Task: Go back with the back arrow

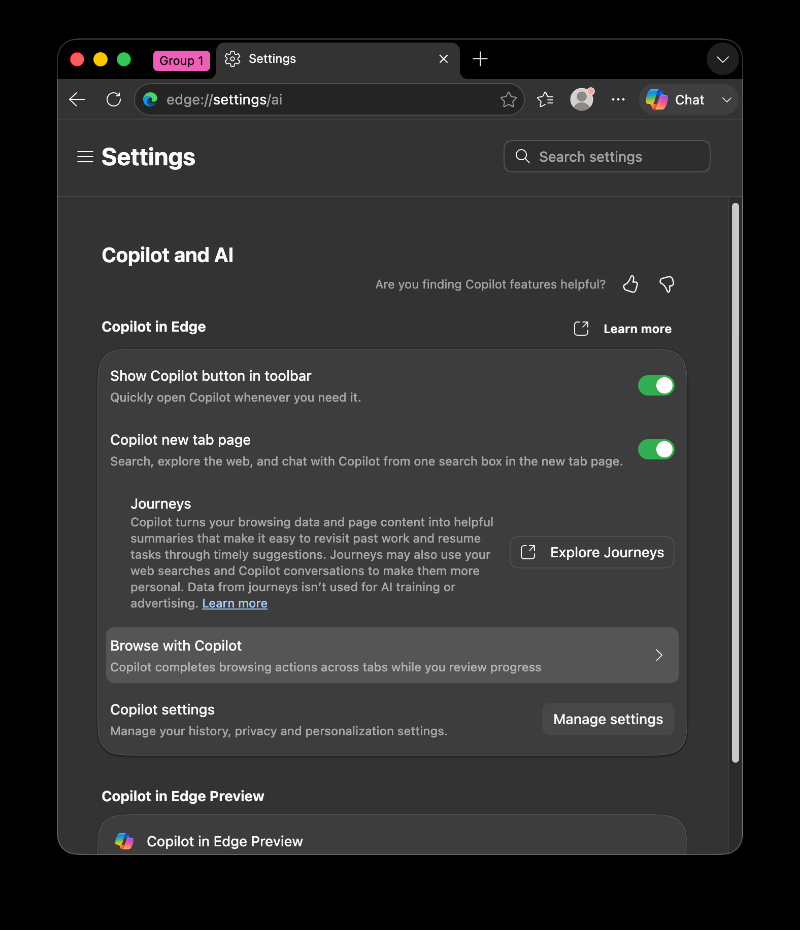Action: 78,100
